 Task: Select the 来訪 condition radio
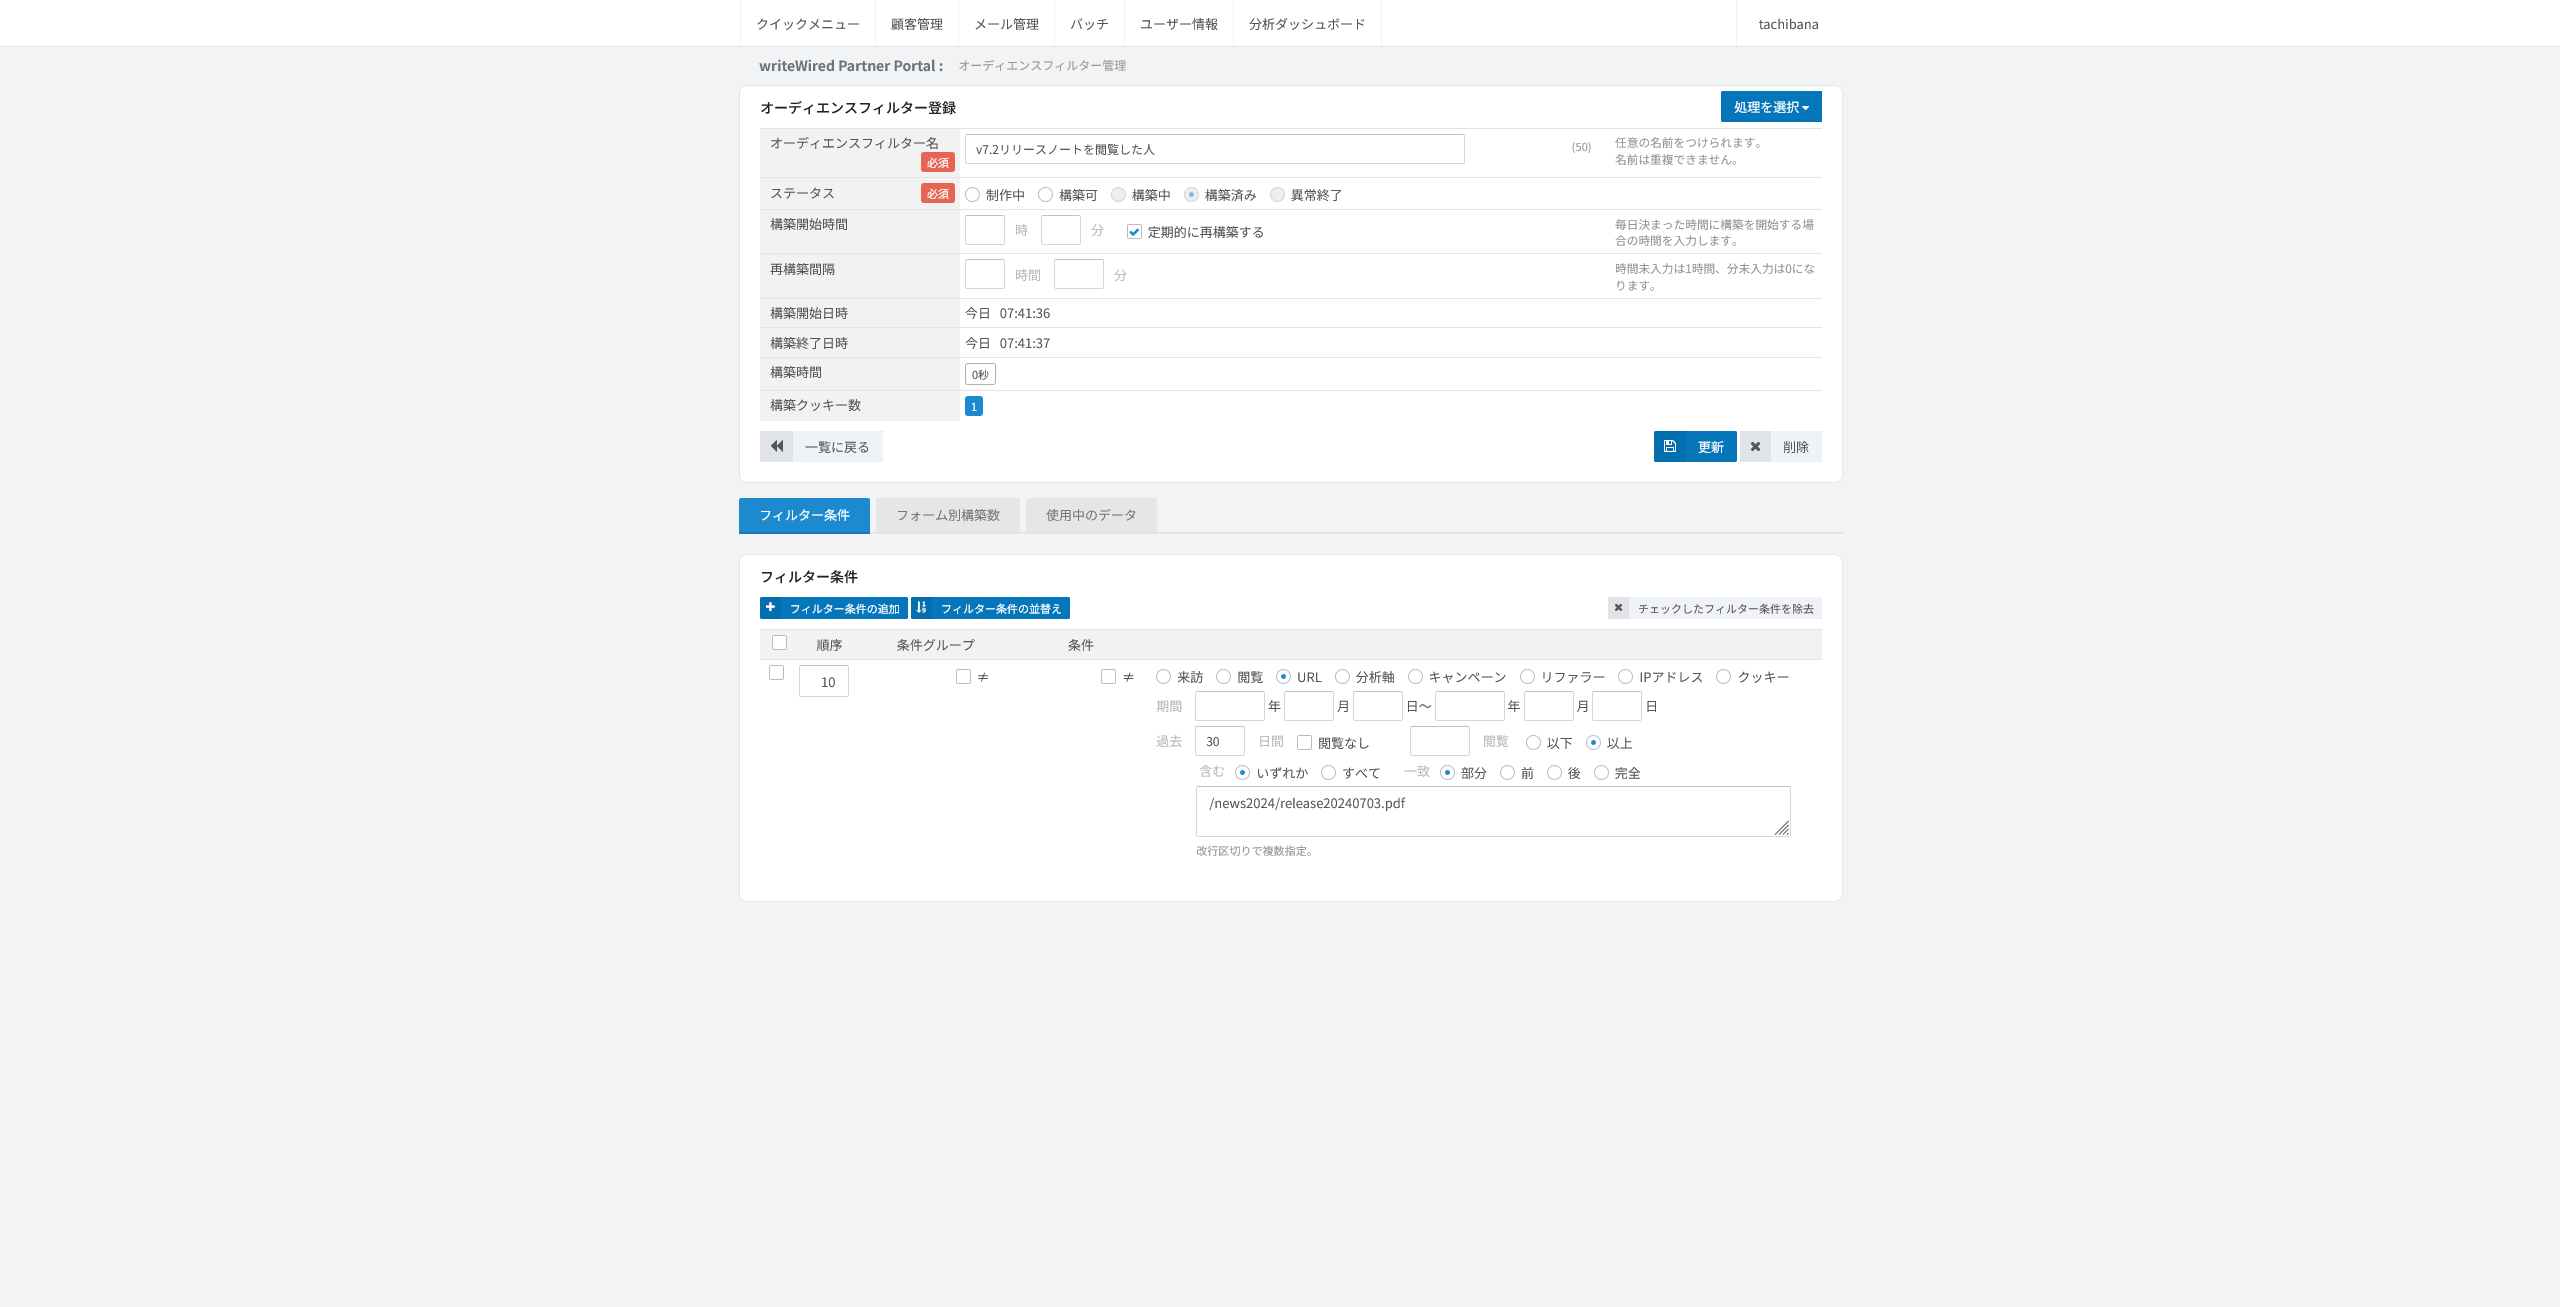(1163, 677)
